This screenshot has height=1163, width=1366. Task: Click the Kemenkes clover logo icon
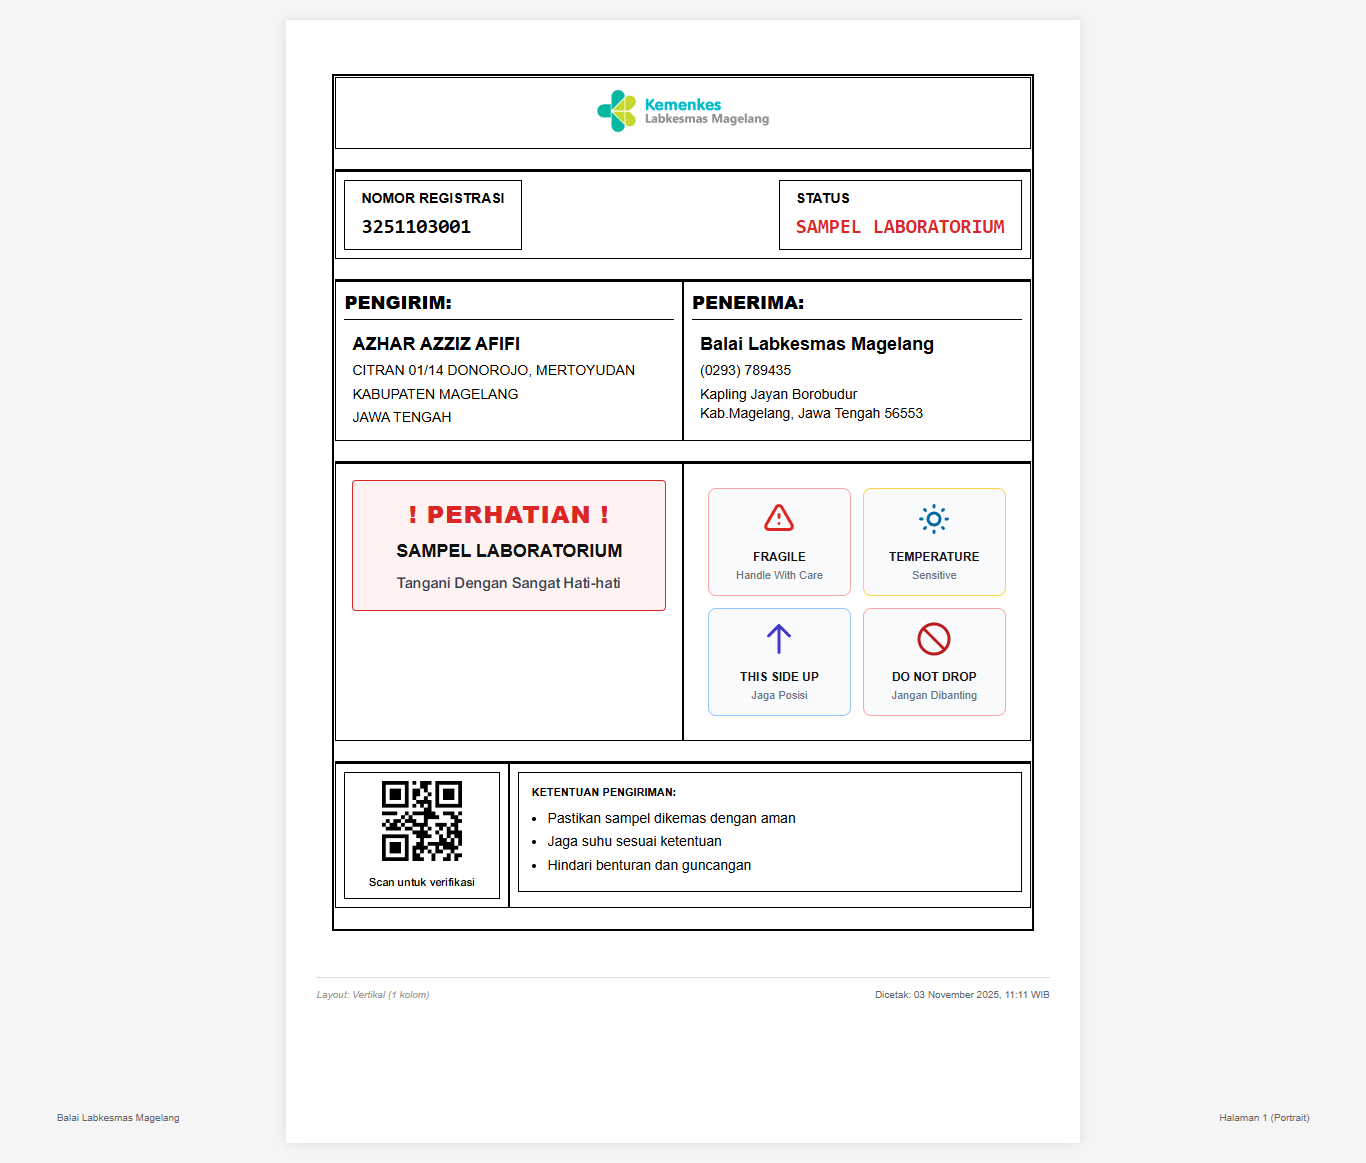click(617, 111)
